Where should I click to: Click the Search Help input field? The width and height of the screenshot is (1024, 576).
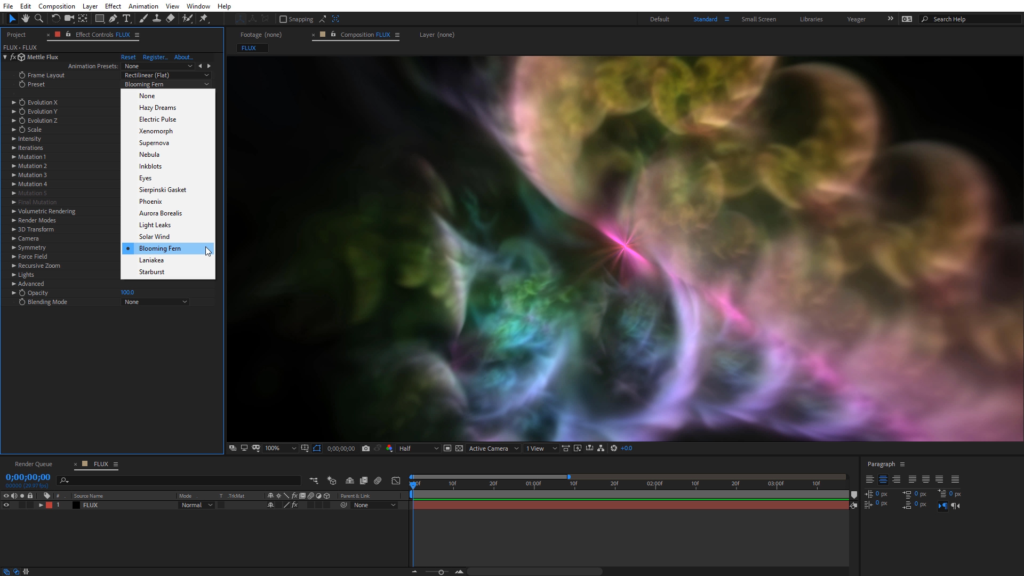point(970,19)
